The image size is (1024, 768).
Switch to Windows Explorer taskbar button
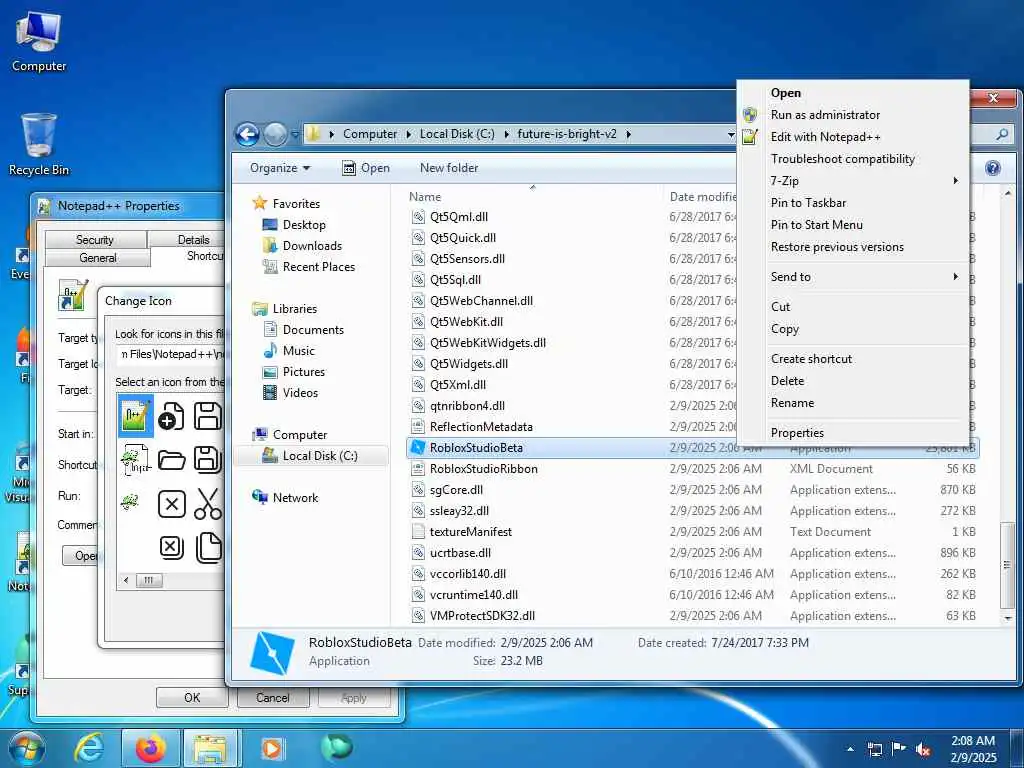click(212, 748)
